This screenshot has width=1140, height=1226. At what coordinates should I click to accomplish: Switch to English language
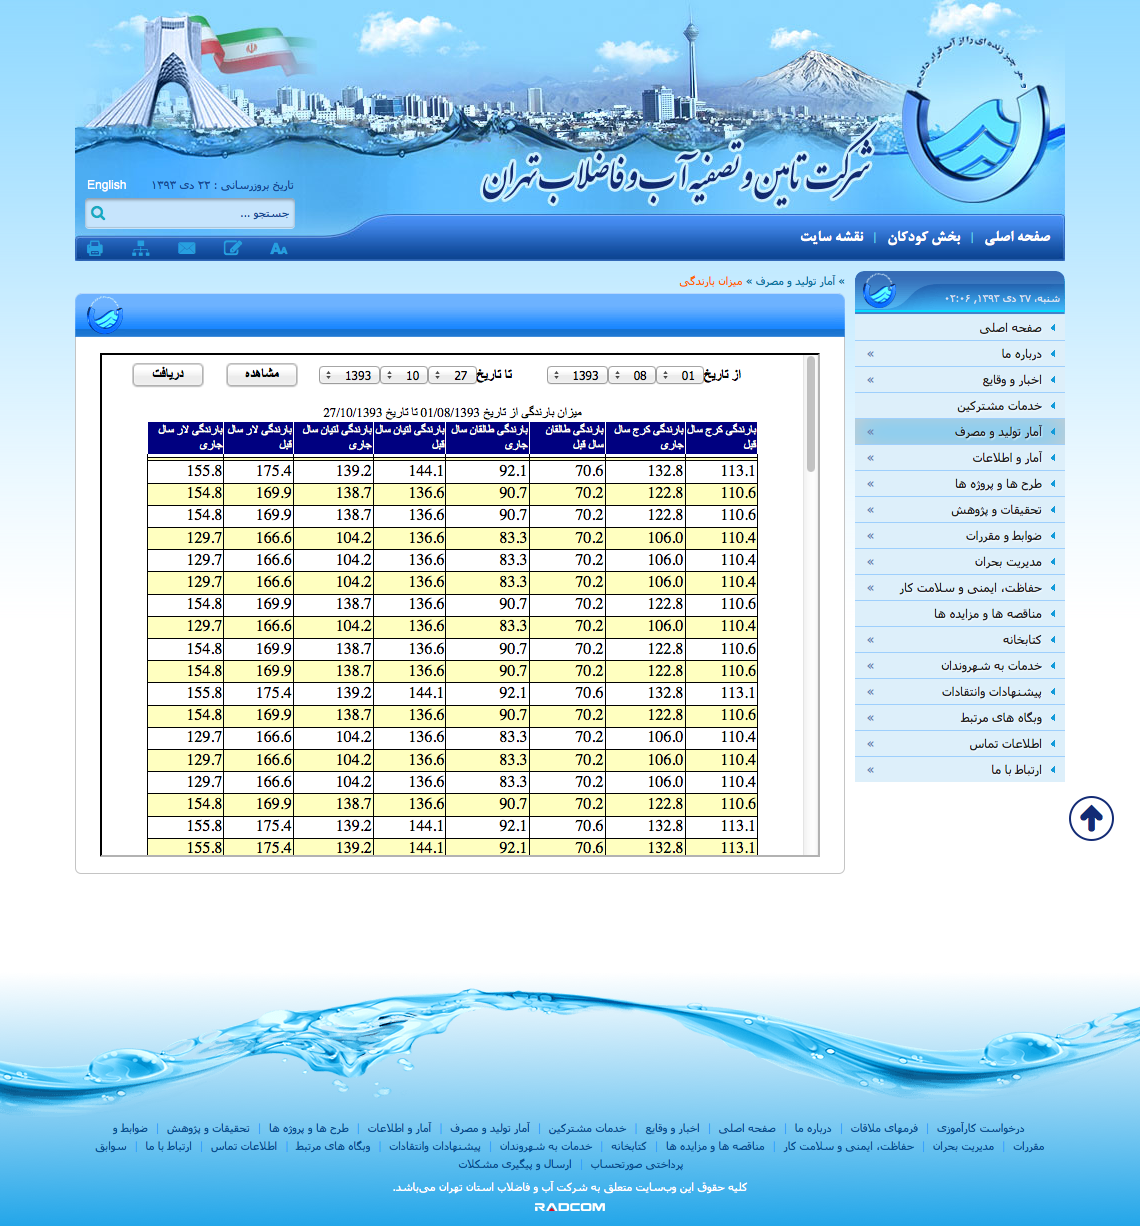(106, 185)
